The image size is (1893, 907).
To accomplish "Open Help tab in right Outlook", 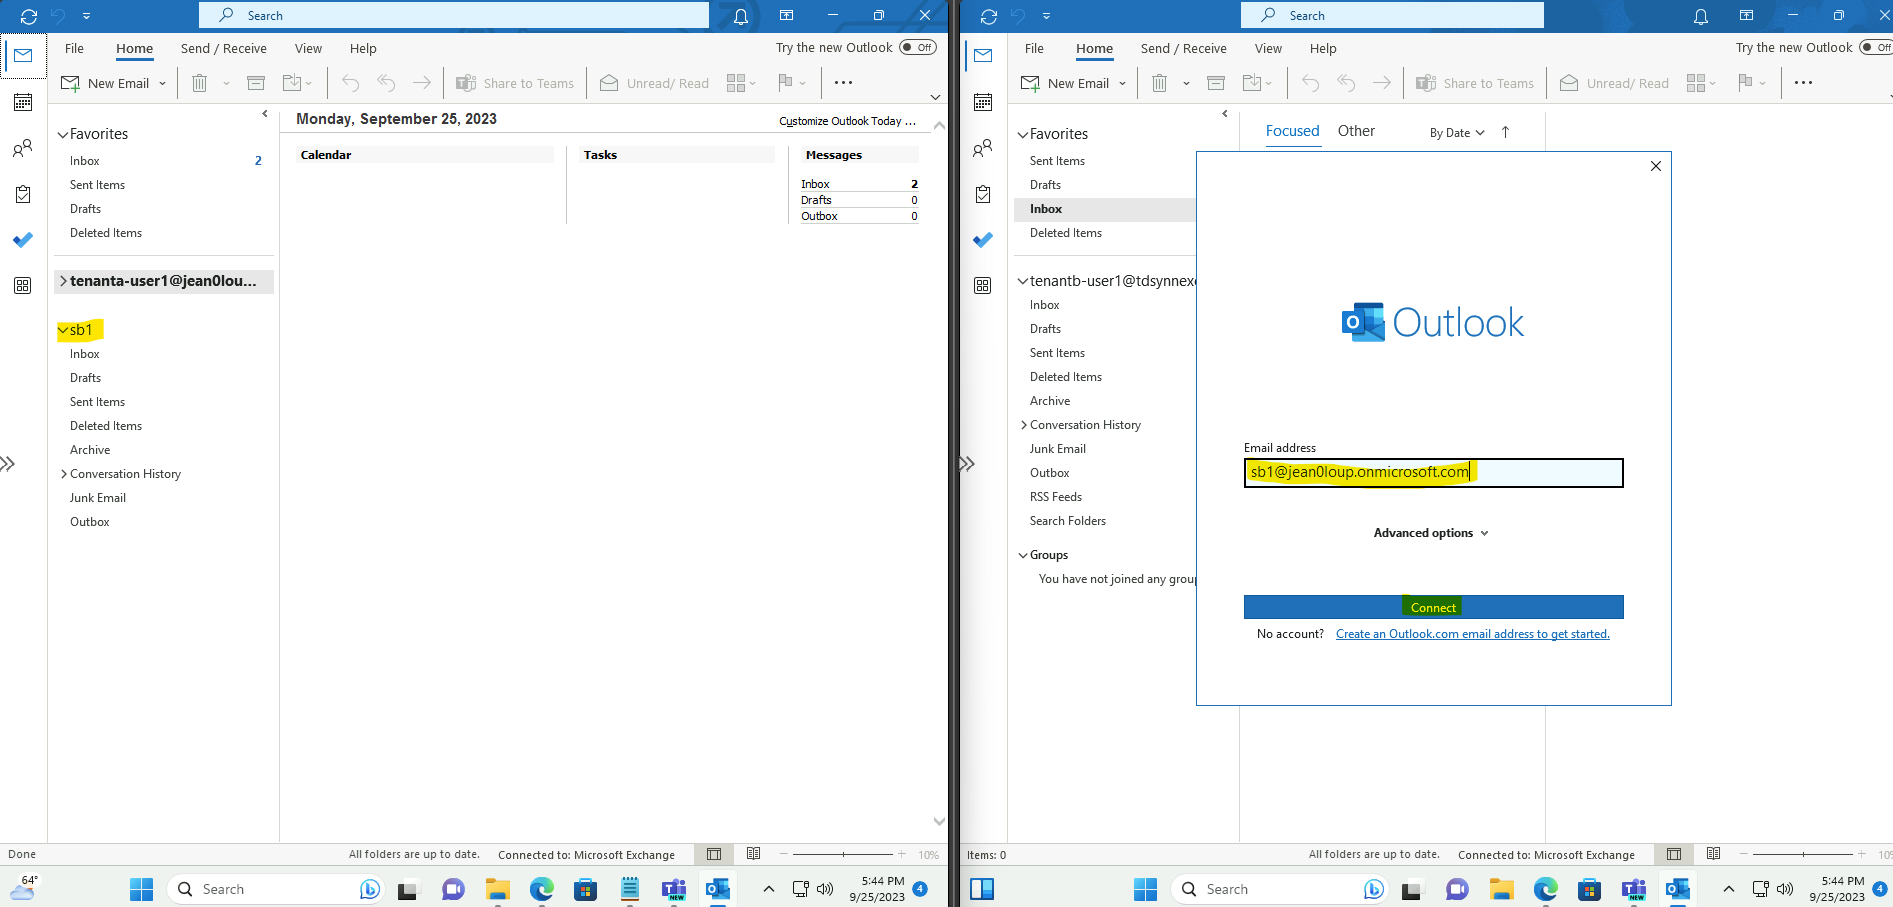I will (1323, 48).
